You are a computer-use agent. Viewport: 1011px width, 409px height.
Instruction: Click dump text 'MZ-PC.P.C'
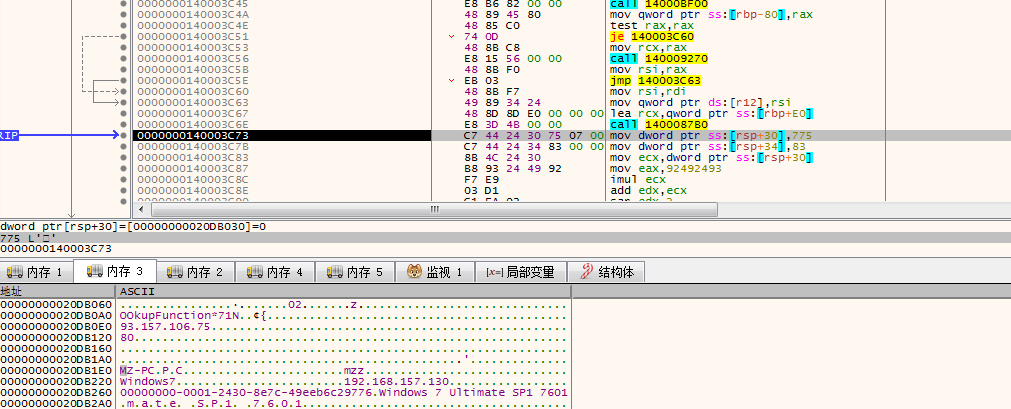tap(152, 370)
